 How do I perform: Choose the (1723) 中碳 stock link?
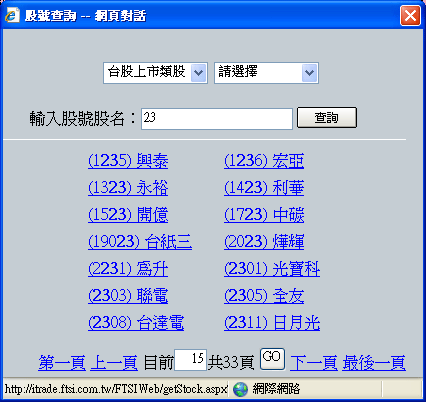[264, 215]
